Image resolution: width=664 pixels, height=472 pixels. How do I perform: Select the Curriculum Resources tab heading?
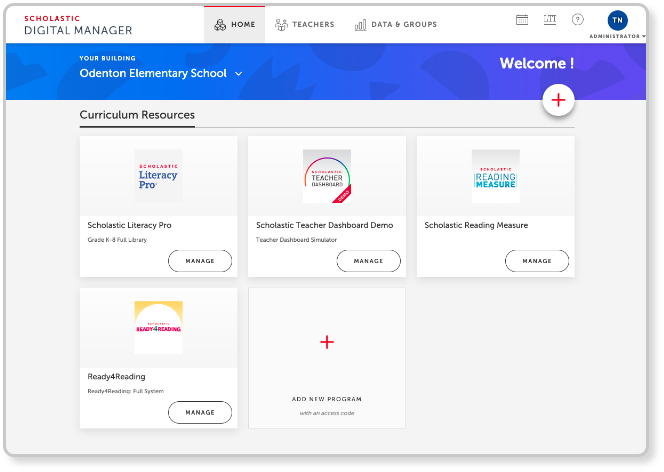pos(137,115)
